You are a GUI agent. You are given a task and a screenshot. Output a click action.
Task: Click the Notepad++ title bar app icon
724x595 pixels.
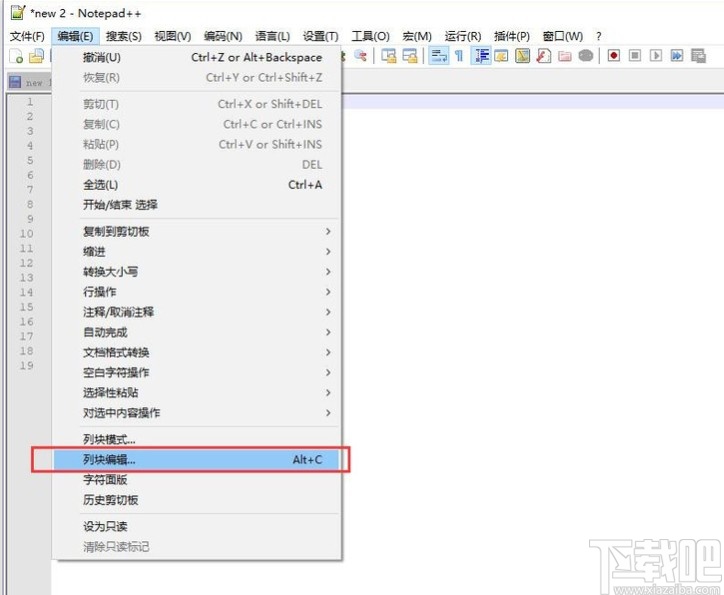point(17,12)
